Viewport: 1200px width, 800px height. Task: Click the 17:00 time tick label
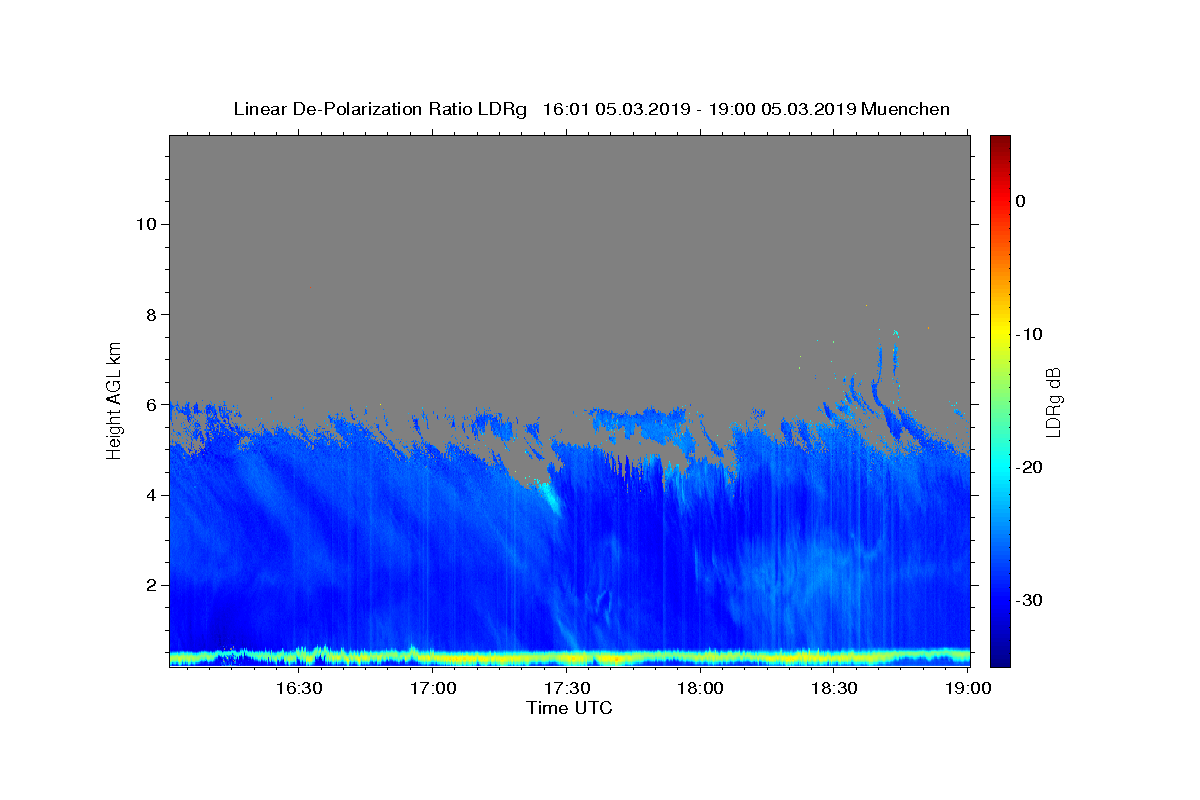coord(433,688)
